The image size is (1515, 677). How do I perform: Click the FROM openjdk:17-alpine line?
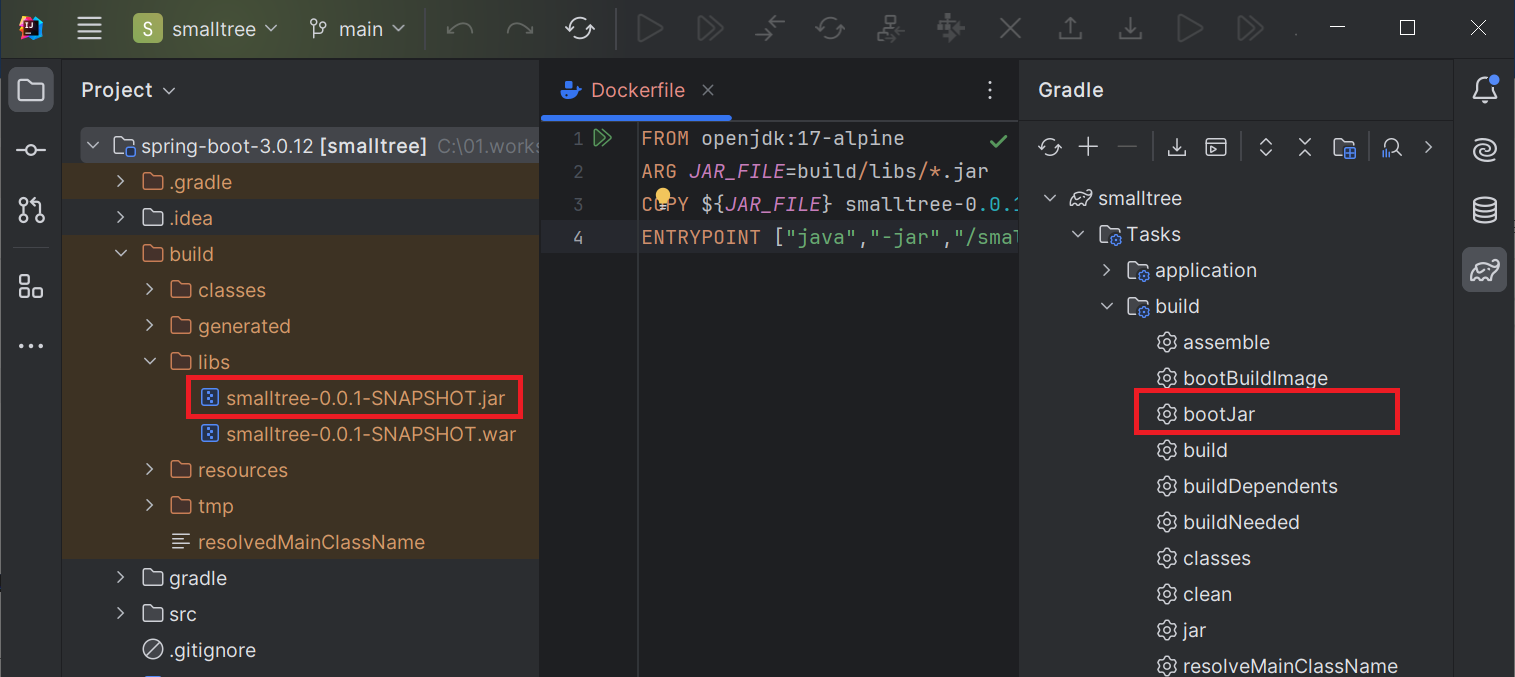[772, 138]
